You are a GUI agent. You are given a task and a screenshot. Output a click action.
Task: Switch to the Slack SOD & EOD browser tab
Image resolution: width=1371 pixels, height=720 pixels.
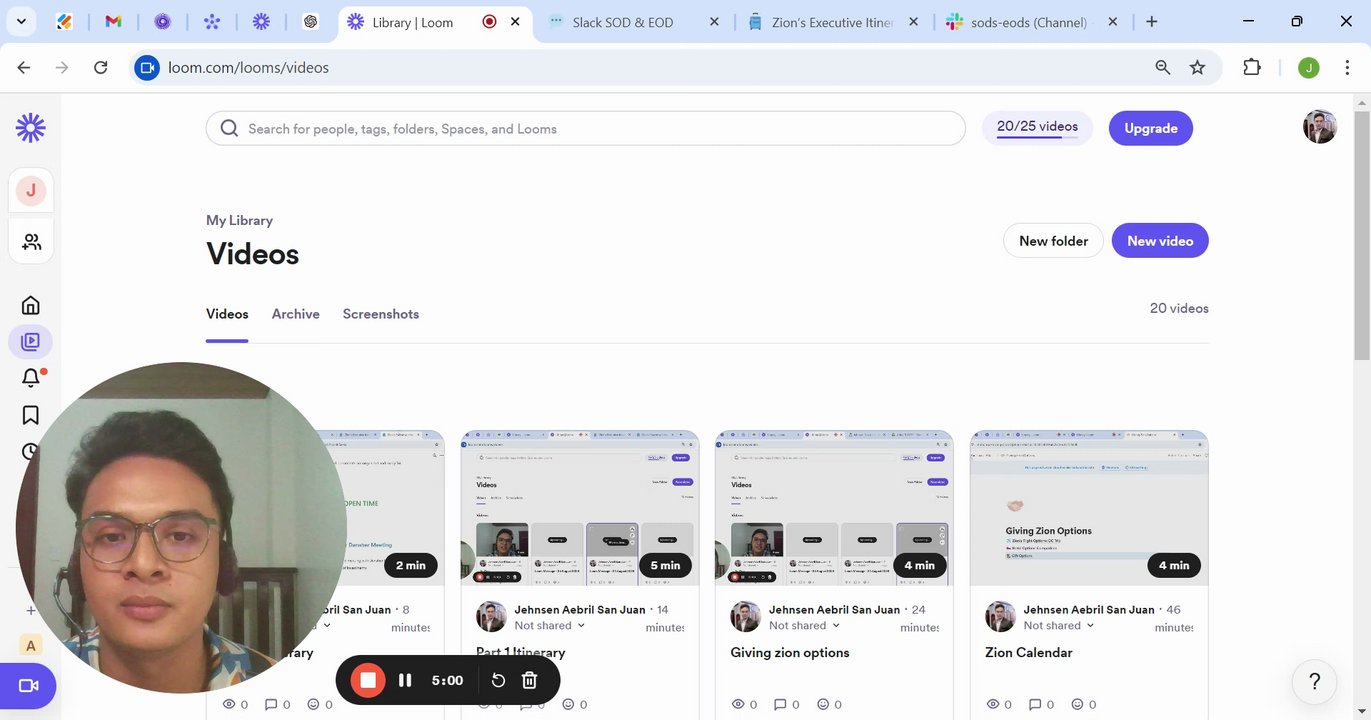coord(634,22)
